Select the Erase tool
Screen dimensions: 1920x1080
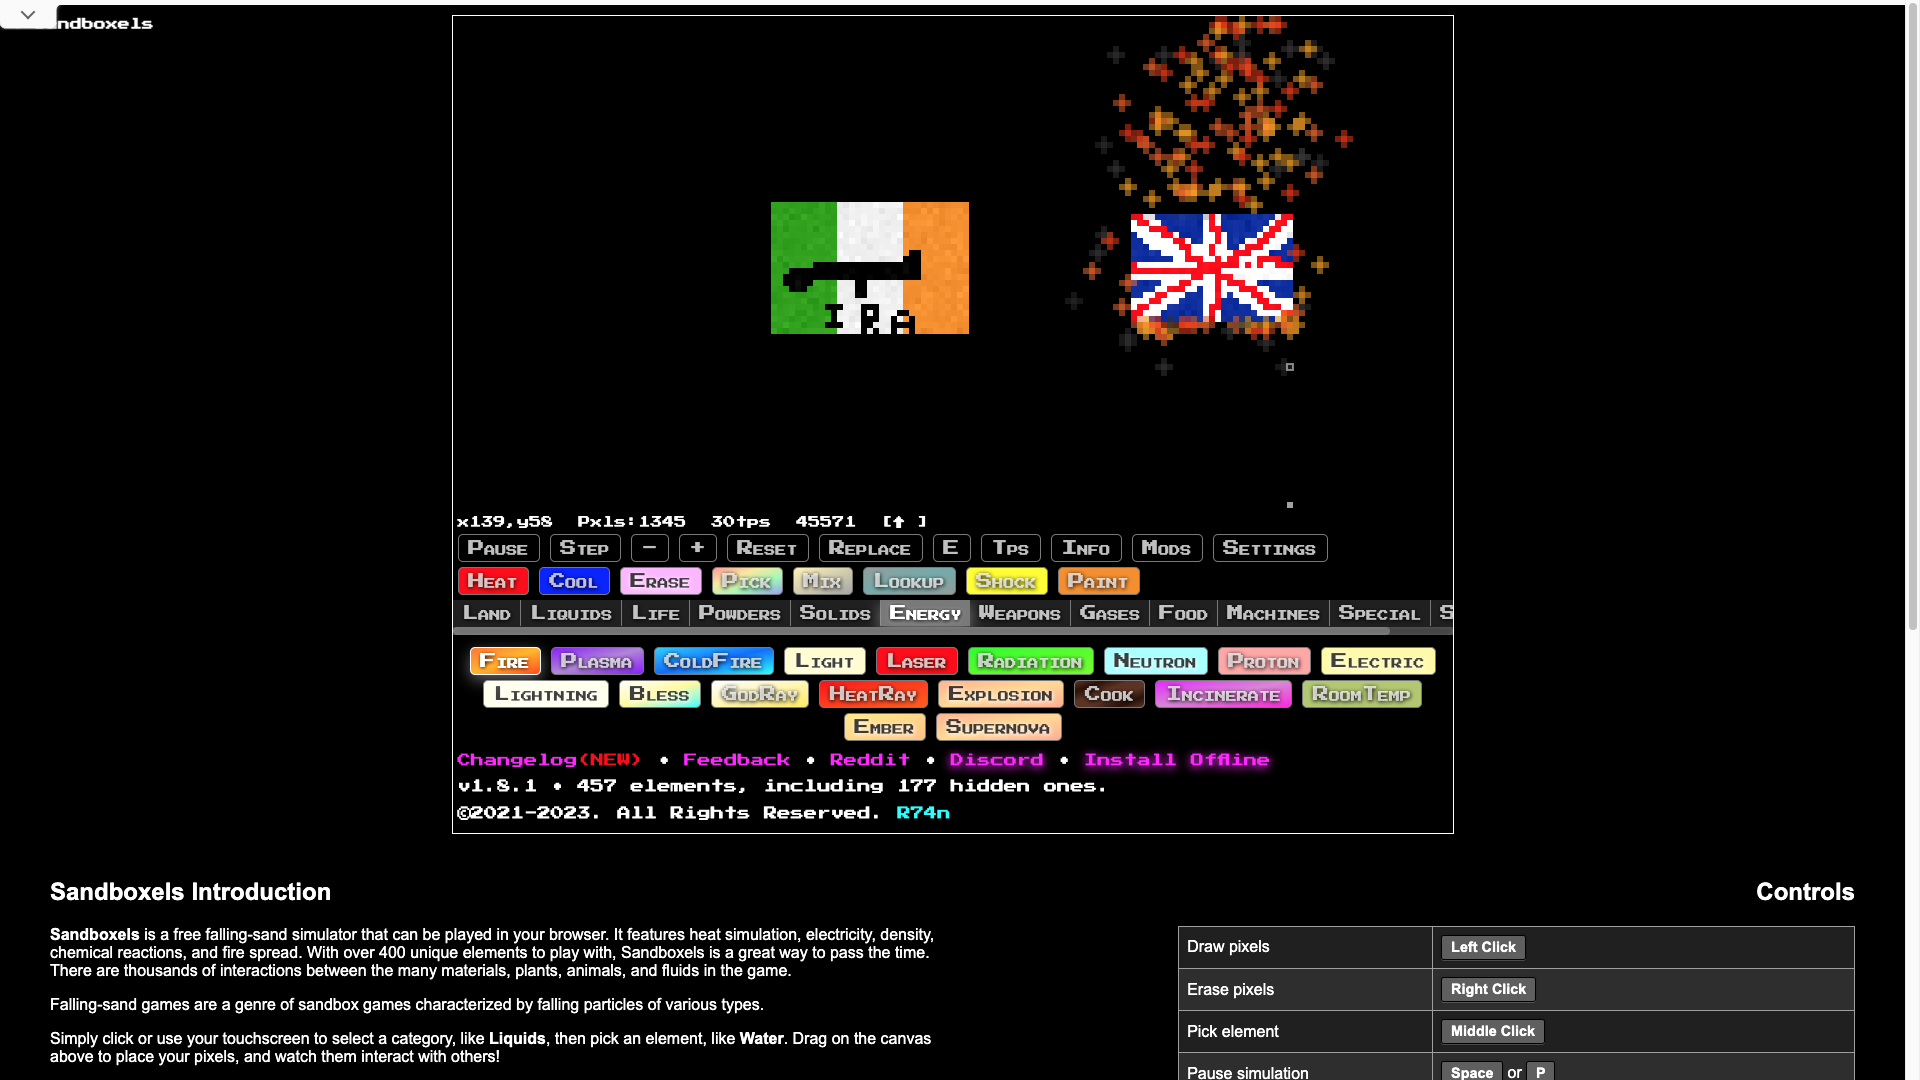660,581
